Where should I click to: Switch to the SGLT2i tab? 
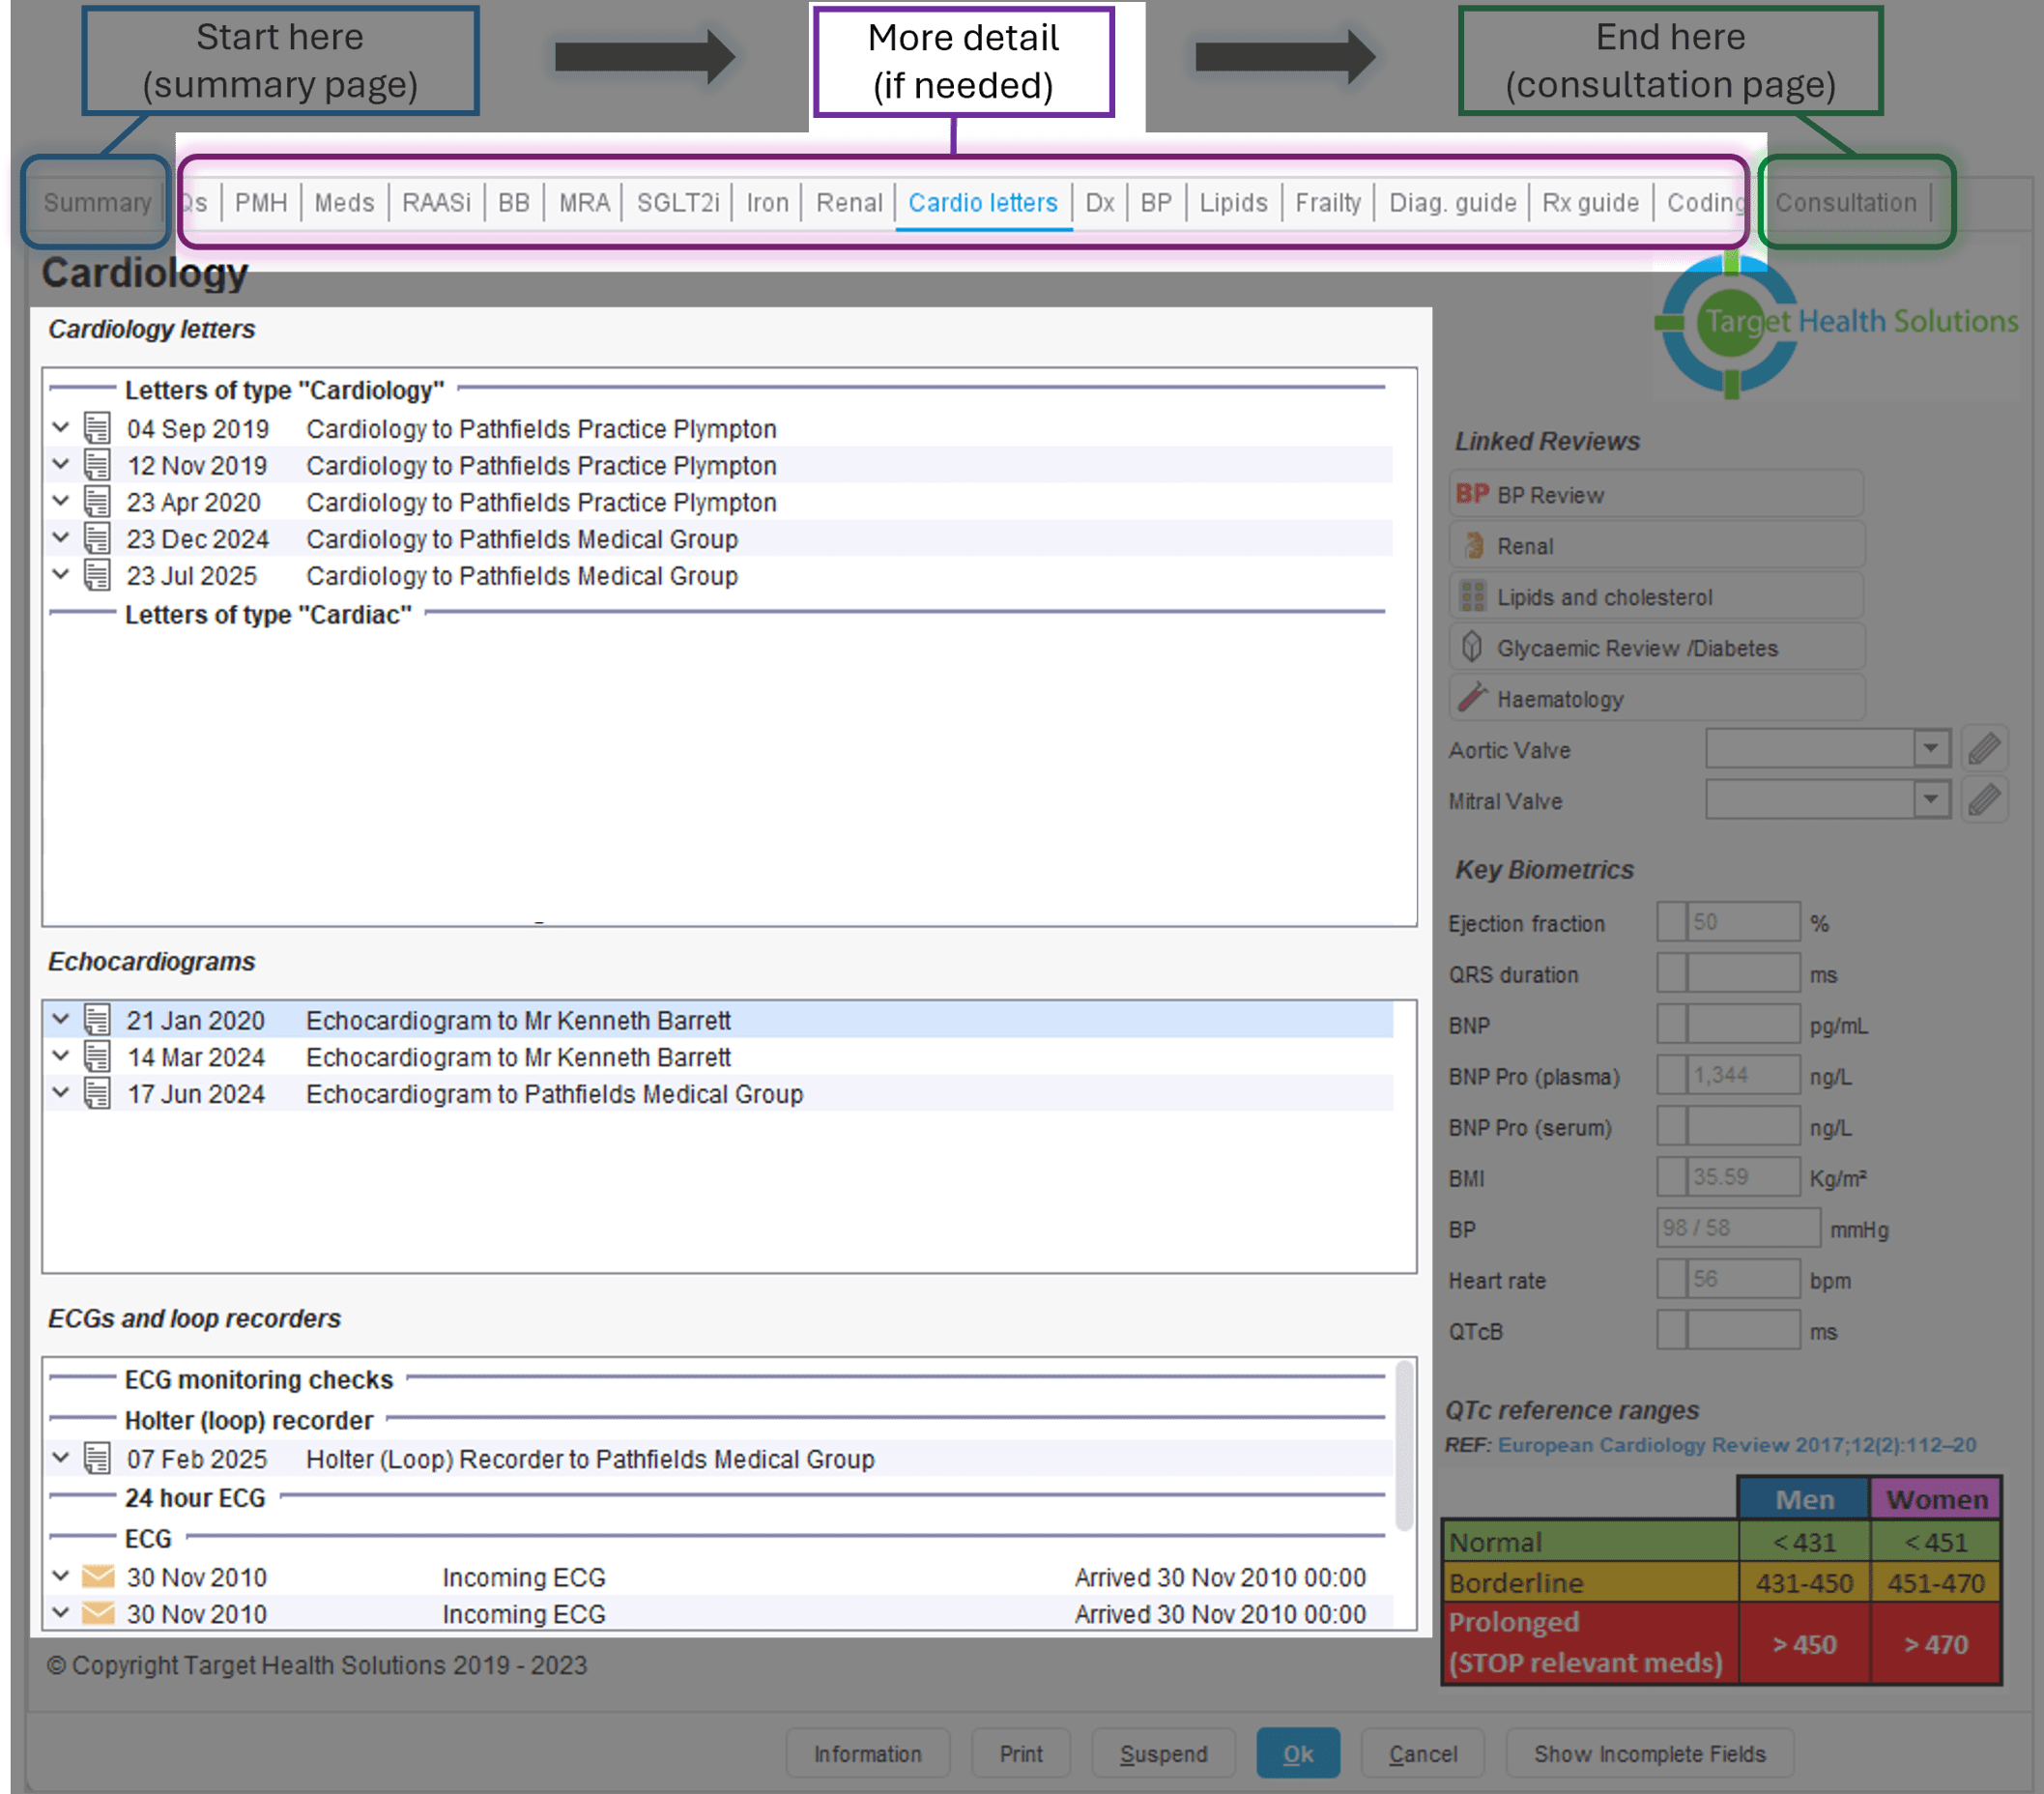[x=677, y=203]
